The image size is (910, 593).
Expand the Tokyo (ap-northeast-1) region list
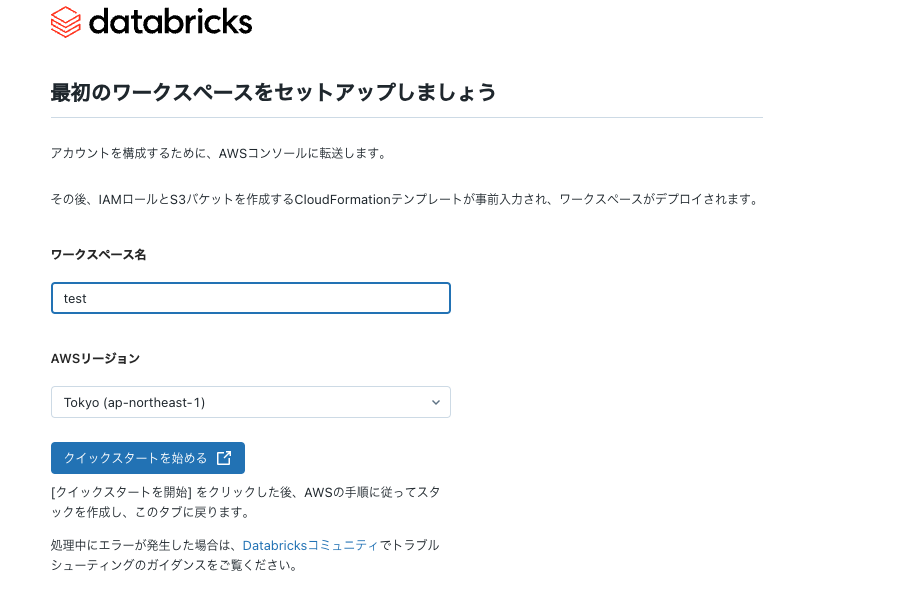tap(250, 402)
